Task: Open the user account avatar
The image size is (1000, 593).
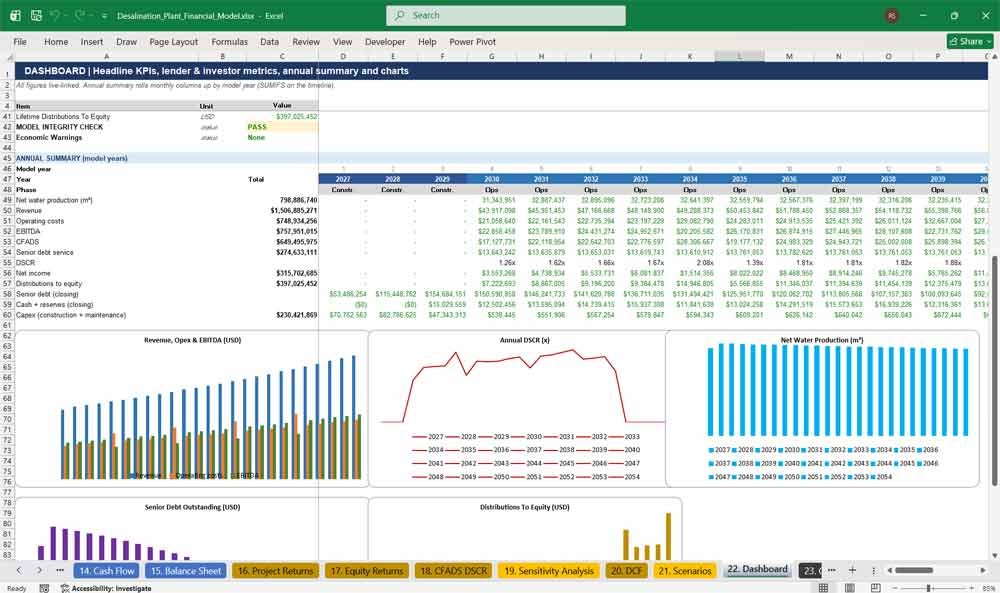Action: click(x=892, y=15)
